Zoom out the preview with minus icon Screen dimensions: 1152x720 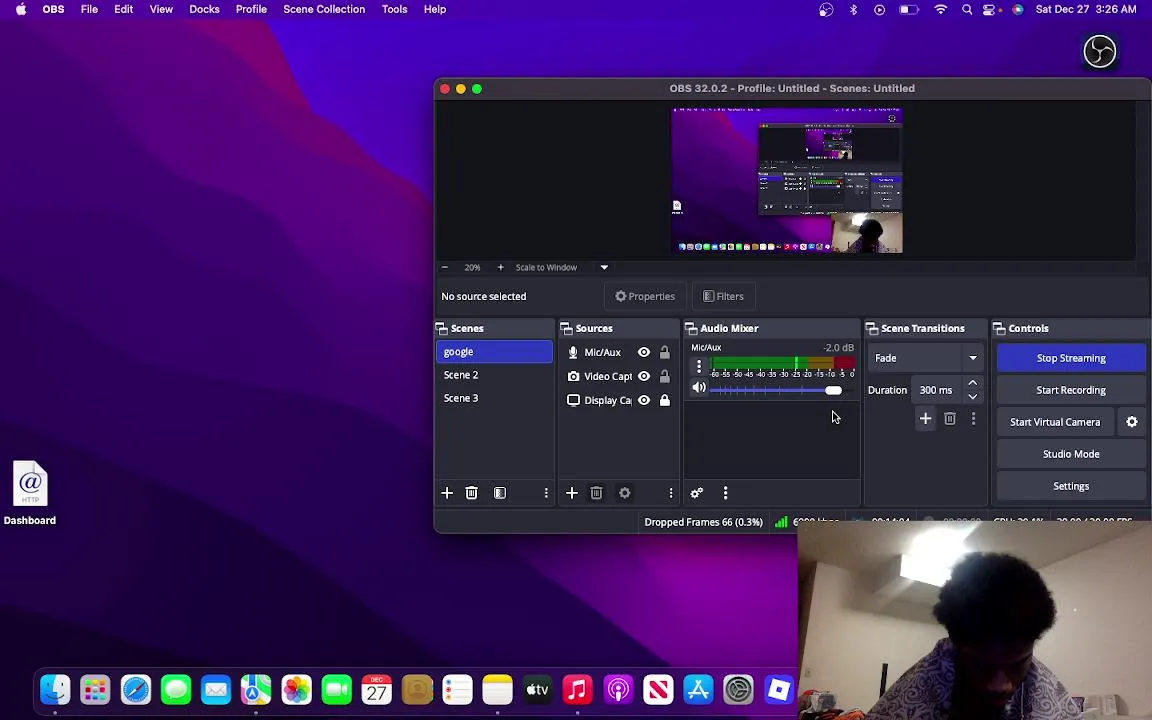click(x=444, y=267)
